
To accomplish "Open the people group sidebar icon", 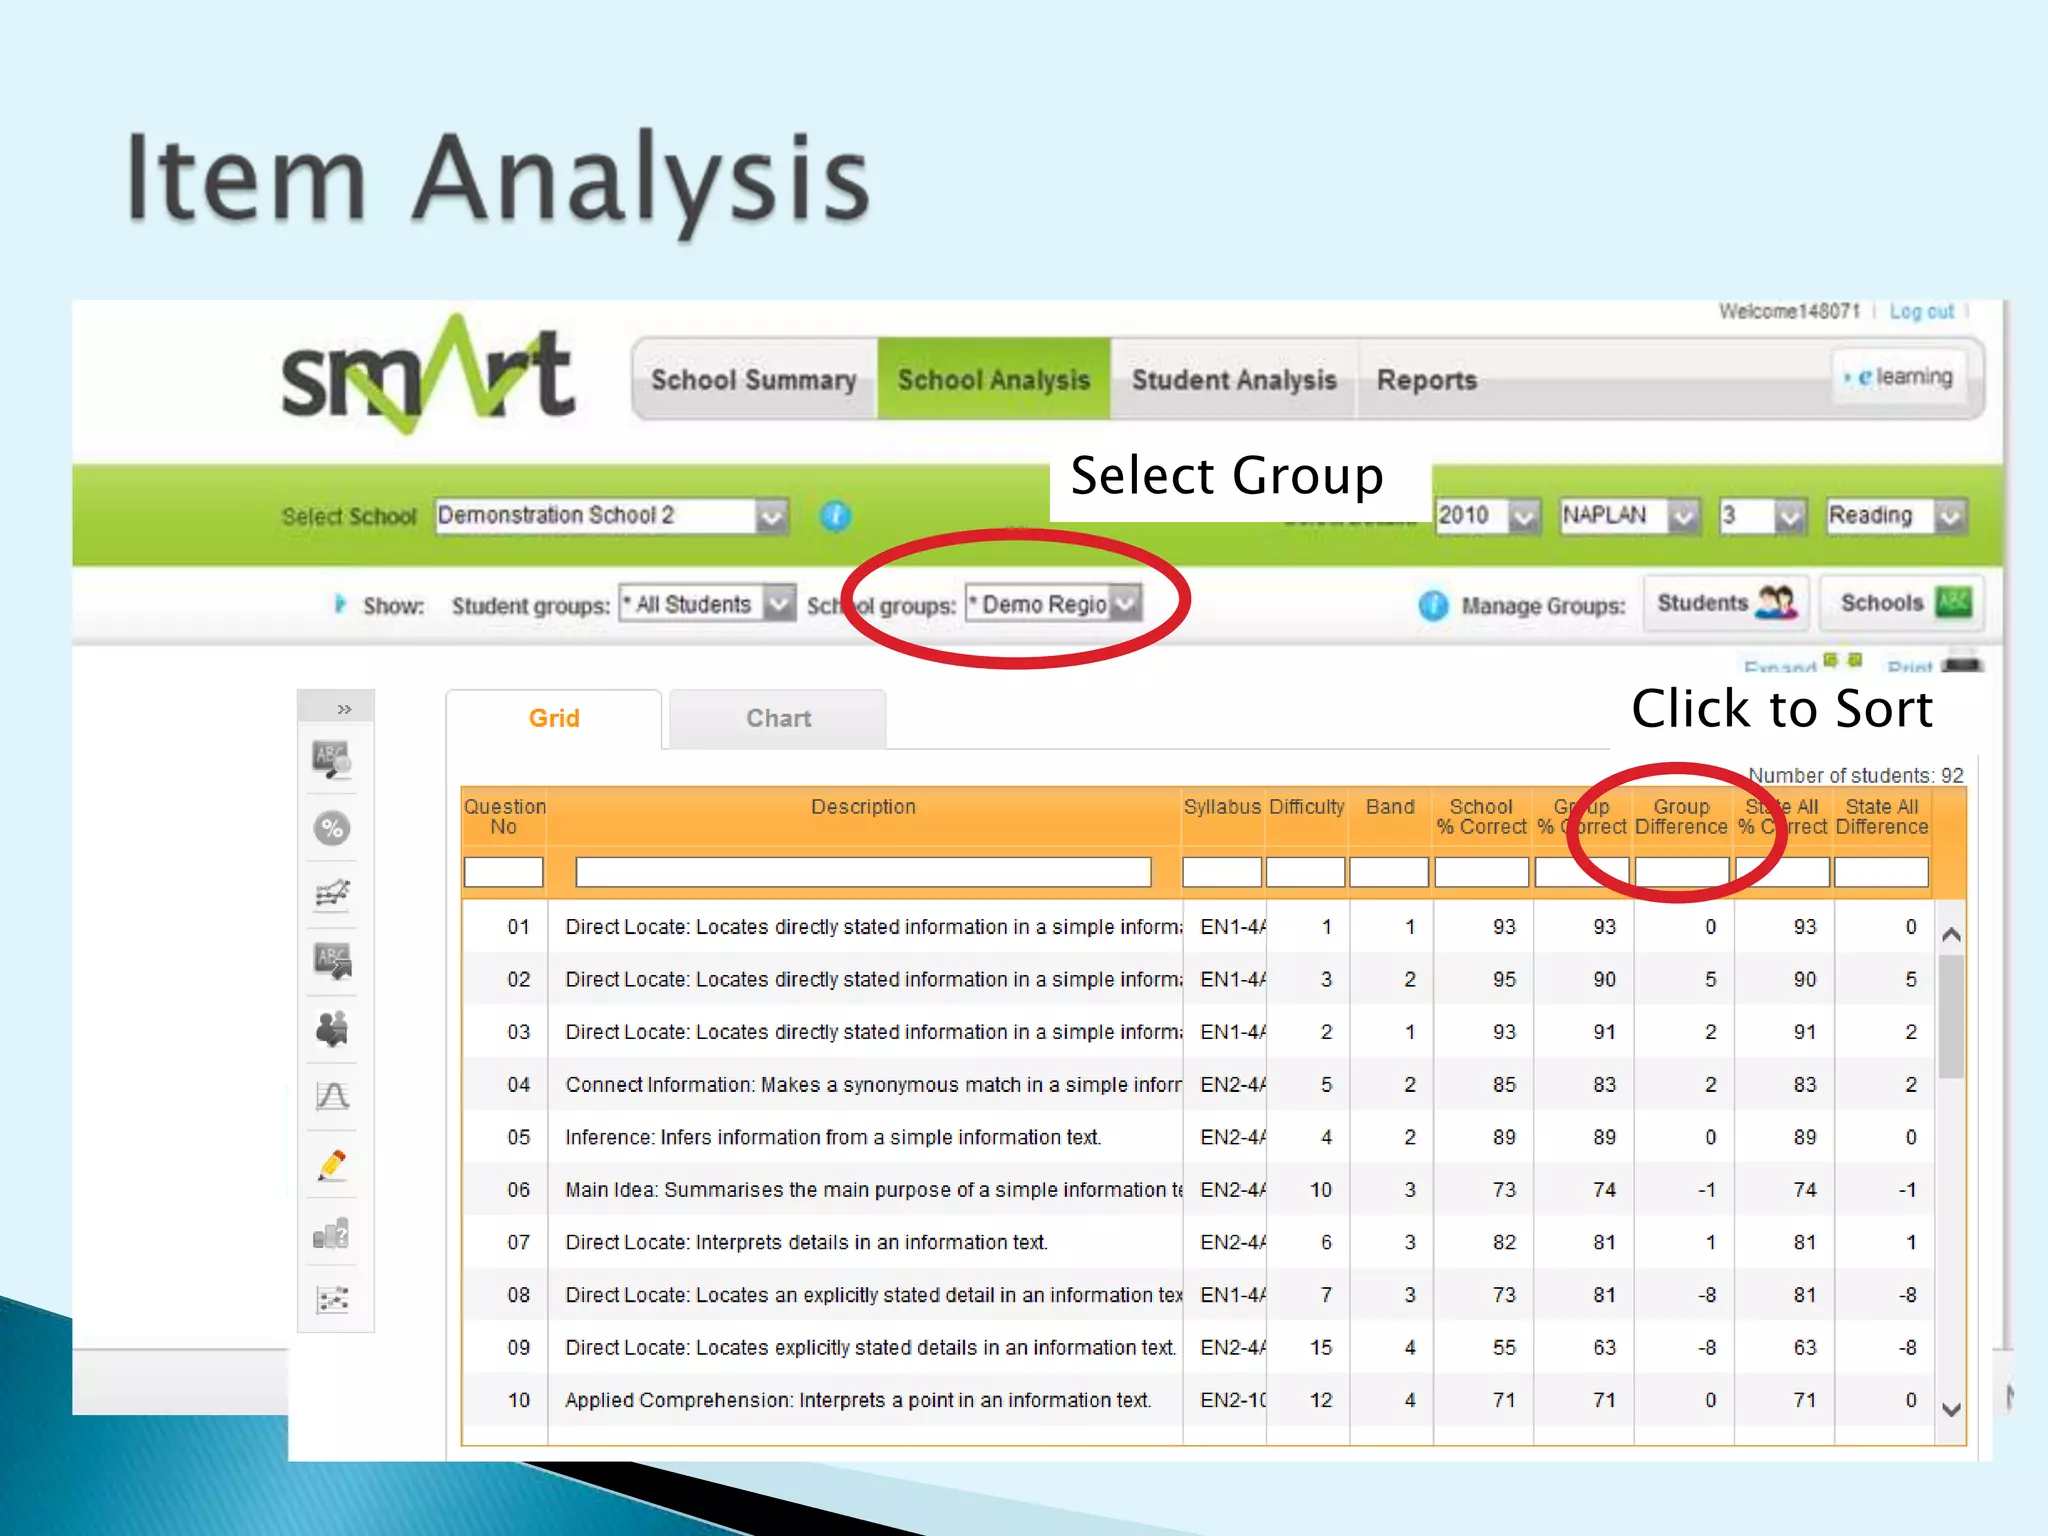I will tap(332, 1029).
